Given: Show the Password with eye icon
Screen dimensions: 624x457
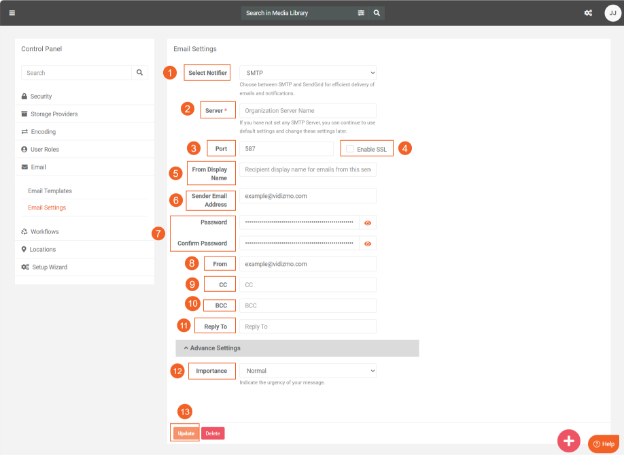Looking at the screenshot, I should pyautogui.click(x=368, y=222).
